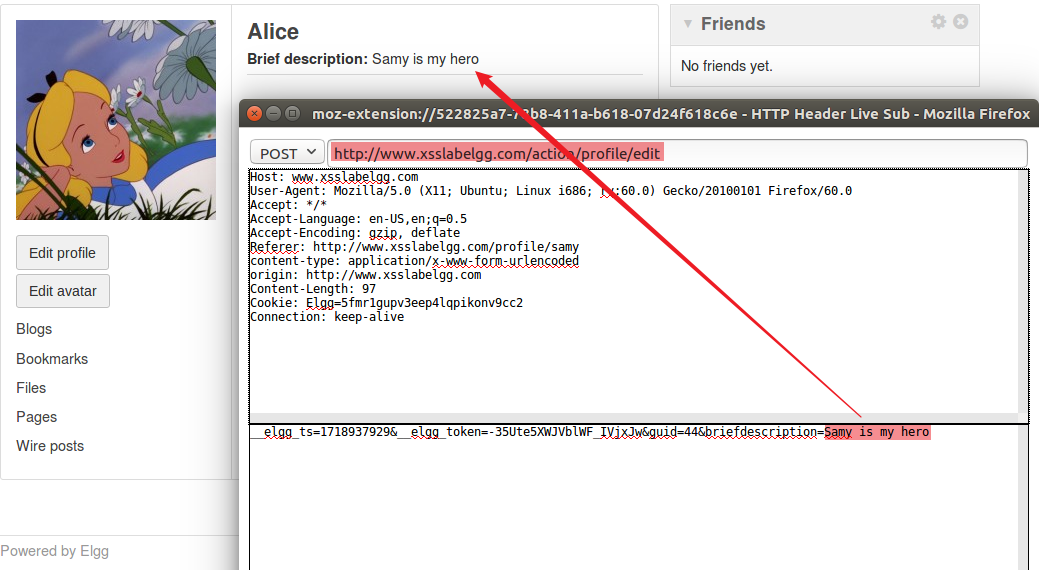The height and width of the screenshot is (570, 1039).
Task: Close the HTTP Header Live Sub window
Action: [254, 113]
